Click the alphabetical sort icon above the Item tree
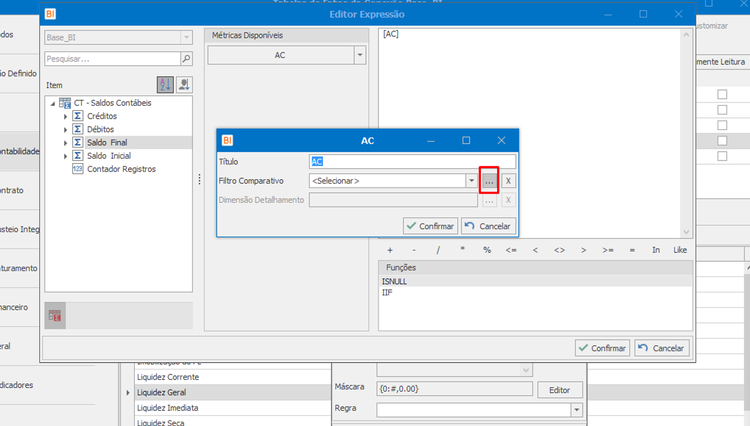Screen dimensions: 750x426 pyautogui.click(x=165, y=85)
